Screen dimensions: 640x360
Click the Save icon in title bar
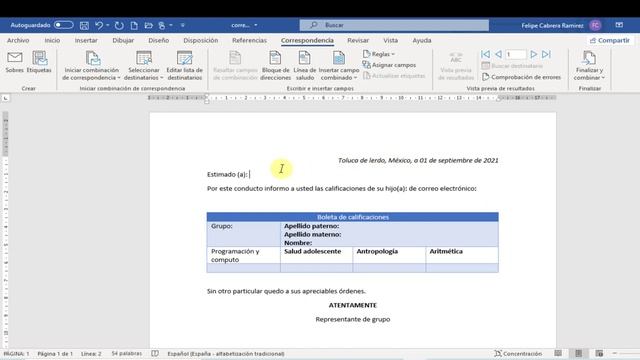(x=84, y=25)
